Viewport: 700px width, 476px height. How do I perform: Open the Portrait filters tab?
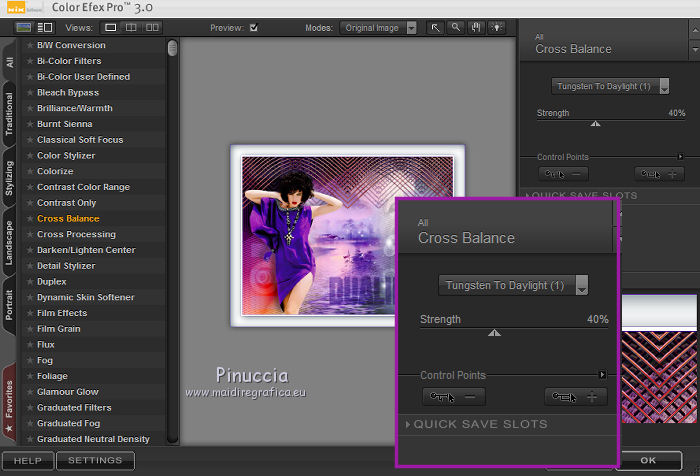tap(9, 305)
